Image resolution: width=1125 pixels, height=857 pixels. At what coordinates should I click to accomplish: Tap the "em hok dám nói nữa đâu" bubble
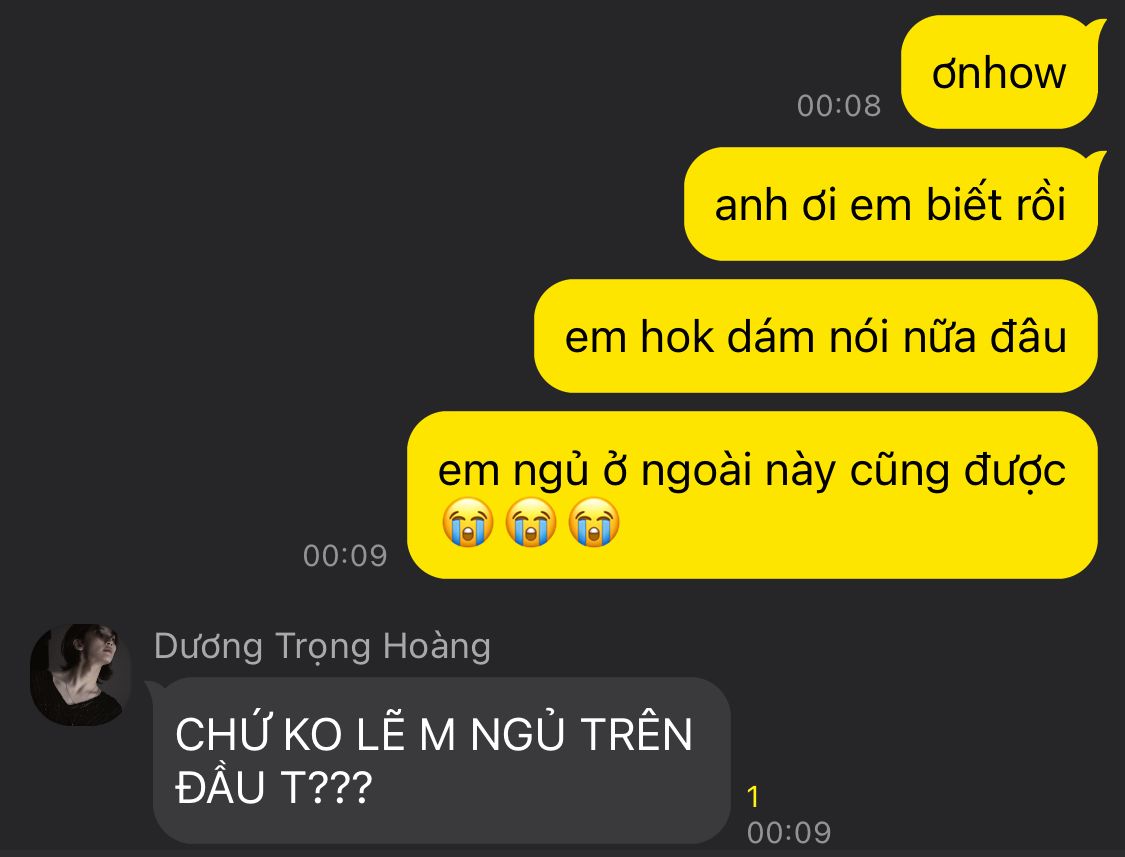816,336
